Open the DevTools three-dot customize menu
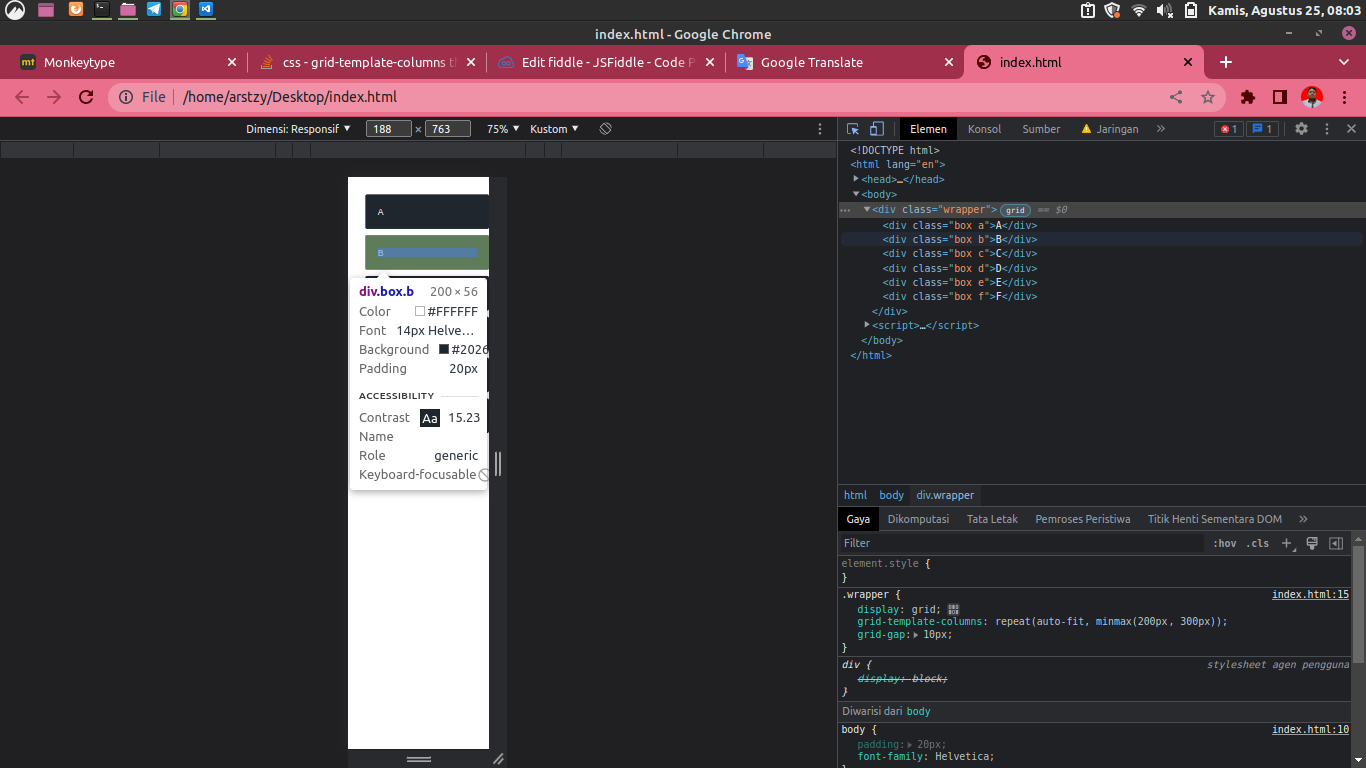Screen dimensions: 1366x768 pyautogui.click(x=1327, y=129)
